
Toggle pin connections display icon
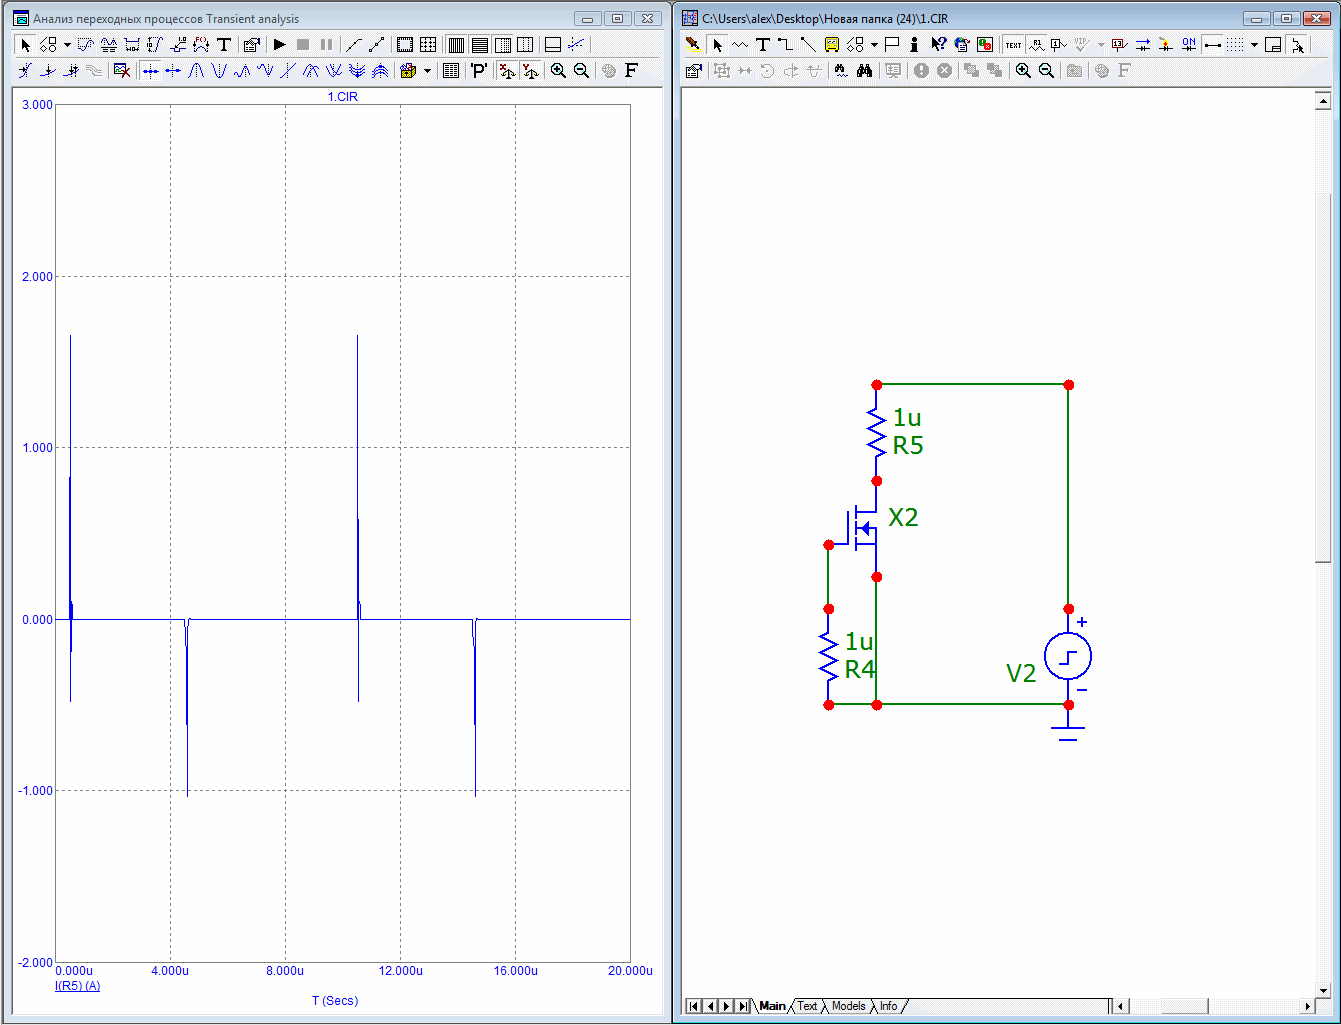pos(1212,45)
